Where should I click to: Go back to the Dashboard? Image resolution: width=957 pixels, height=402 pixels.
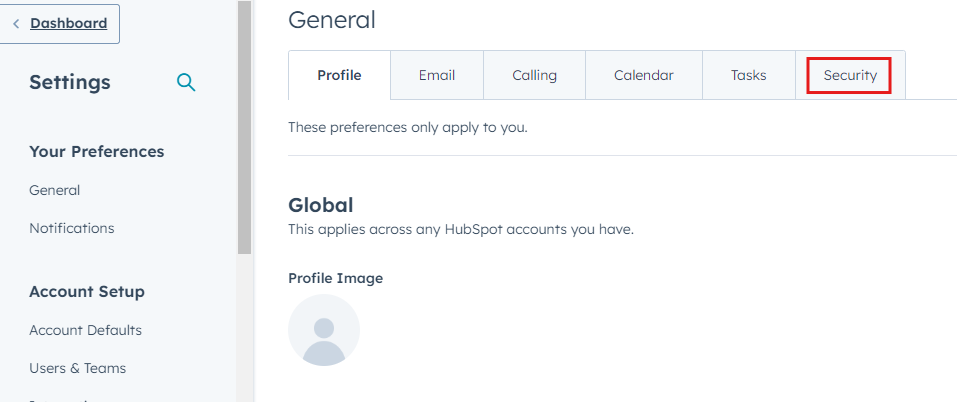tap(68, 23)
